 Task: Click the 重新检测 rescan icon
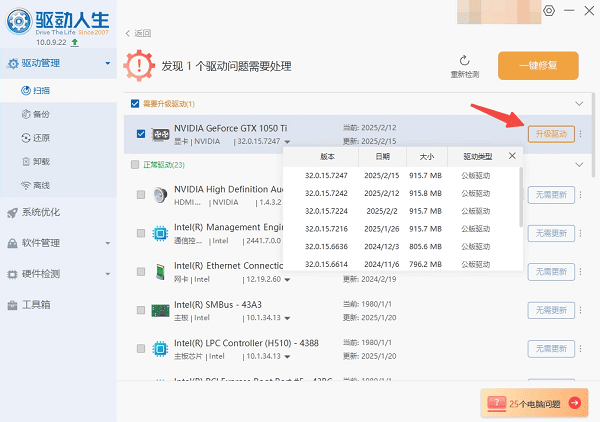pyautogui.click(x=464, y=60)
